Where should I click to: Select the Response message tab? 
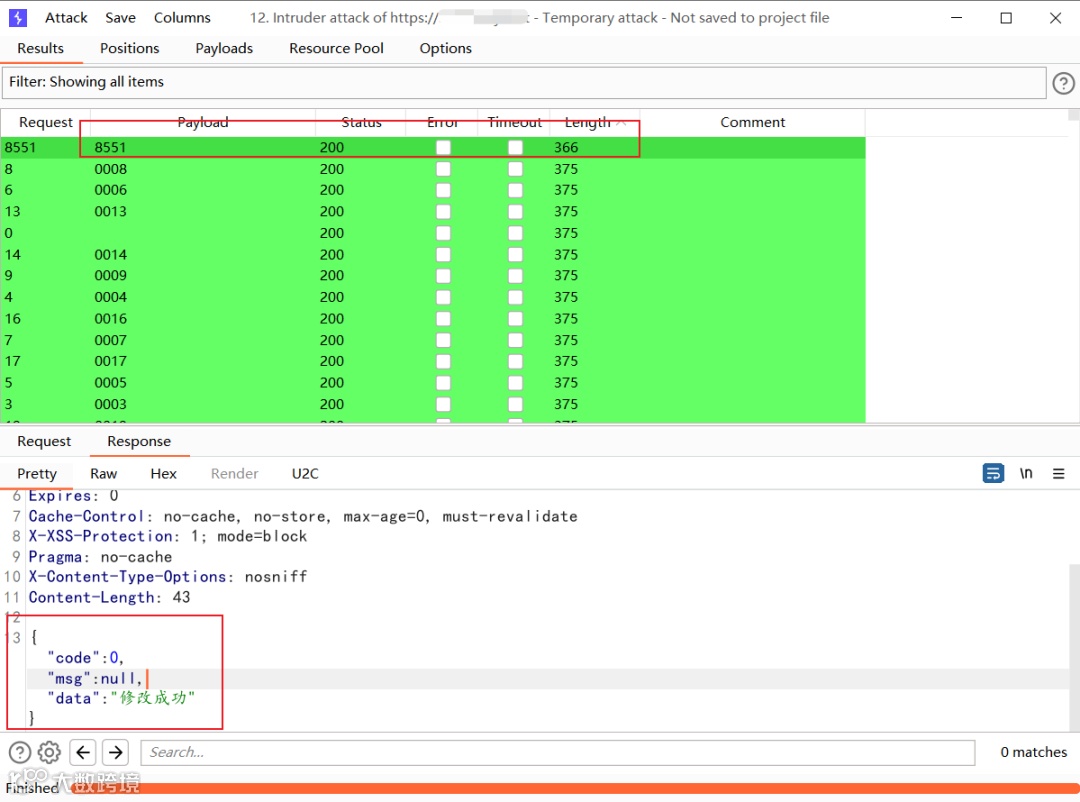139,441
